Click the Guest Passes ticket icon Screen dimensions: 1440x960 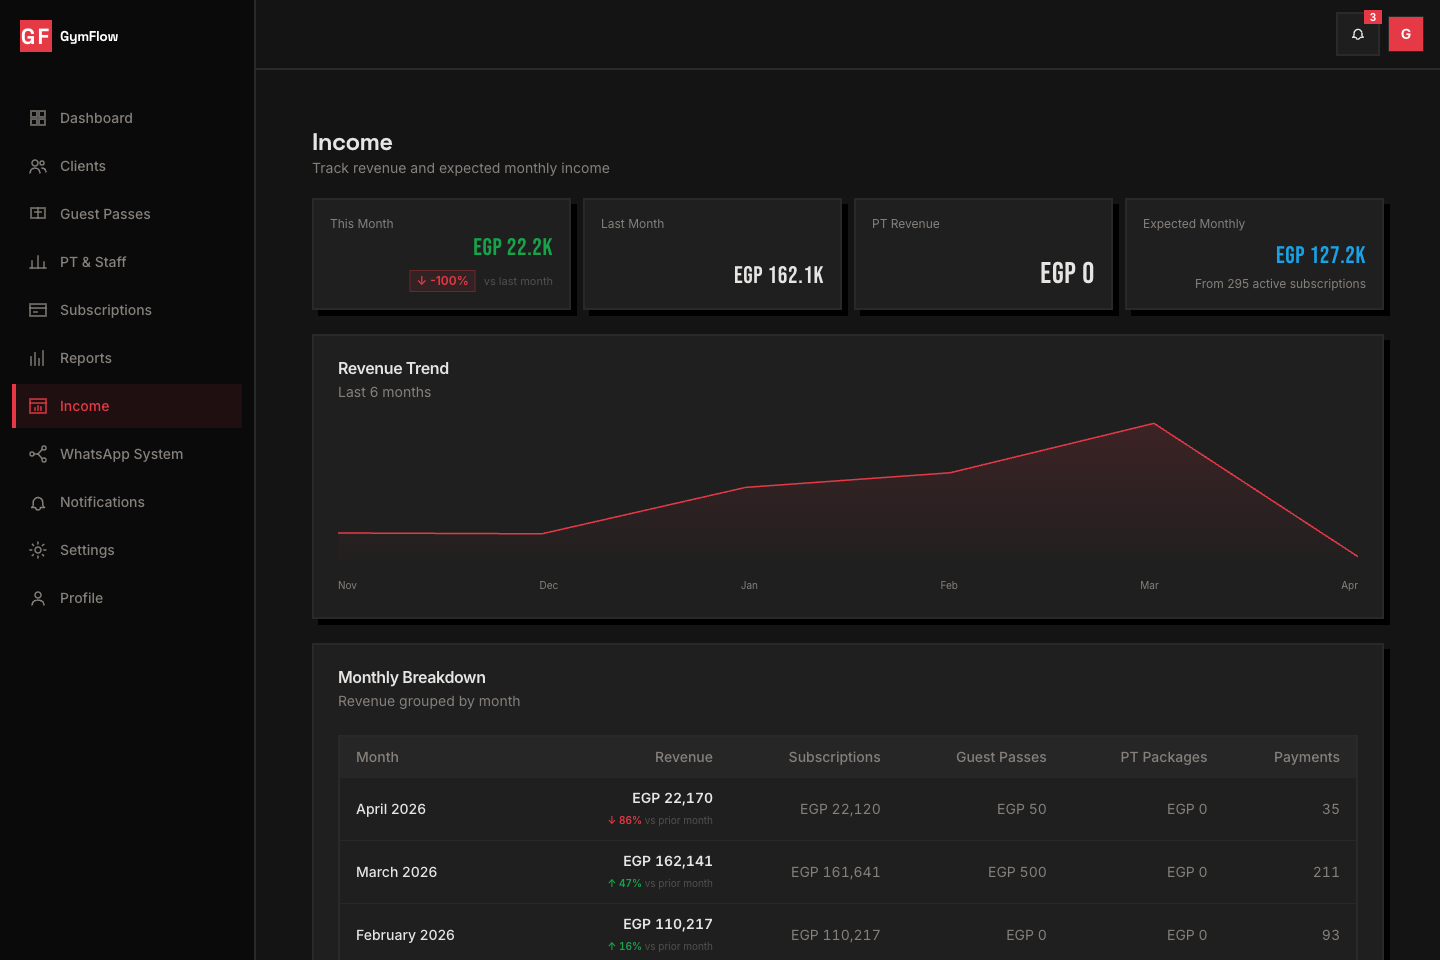[38, 214]
